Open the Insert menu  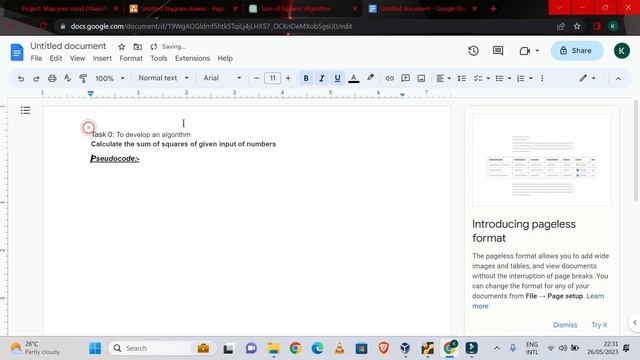pyautogui.click(x=102, y=58)
